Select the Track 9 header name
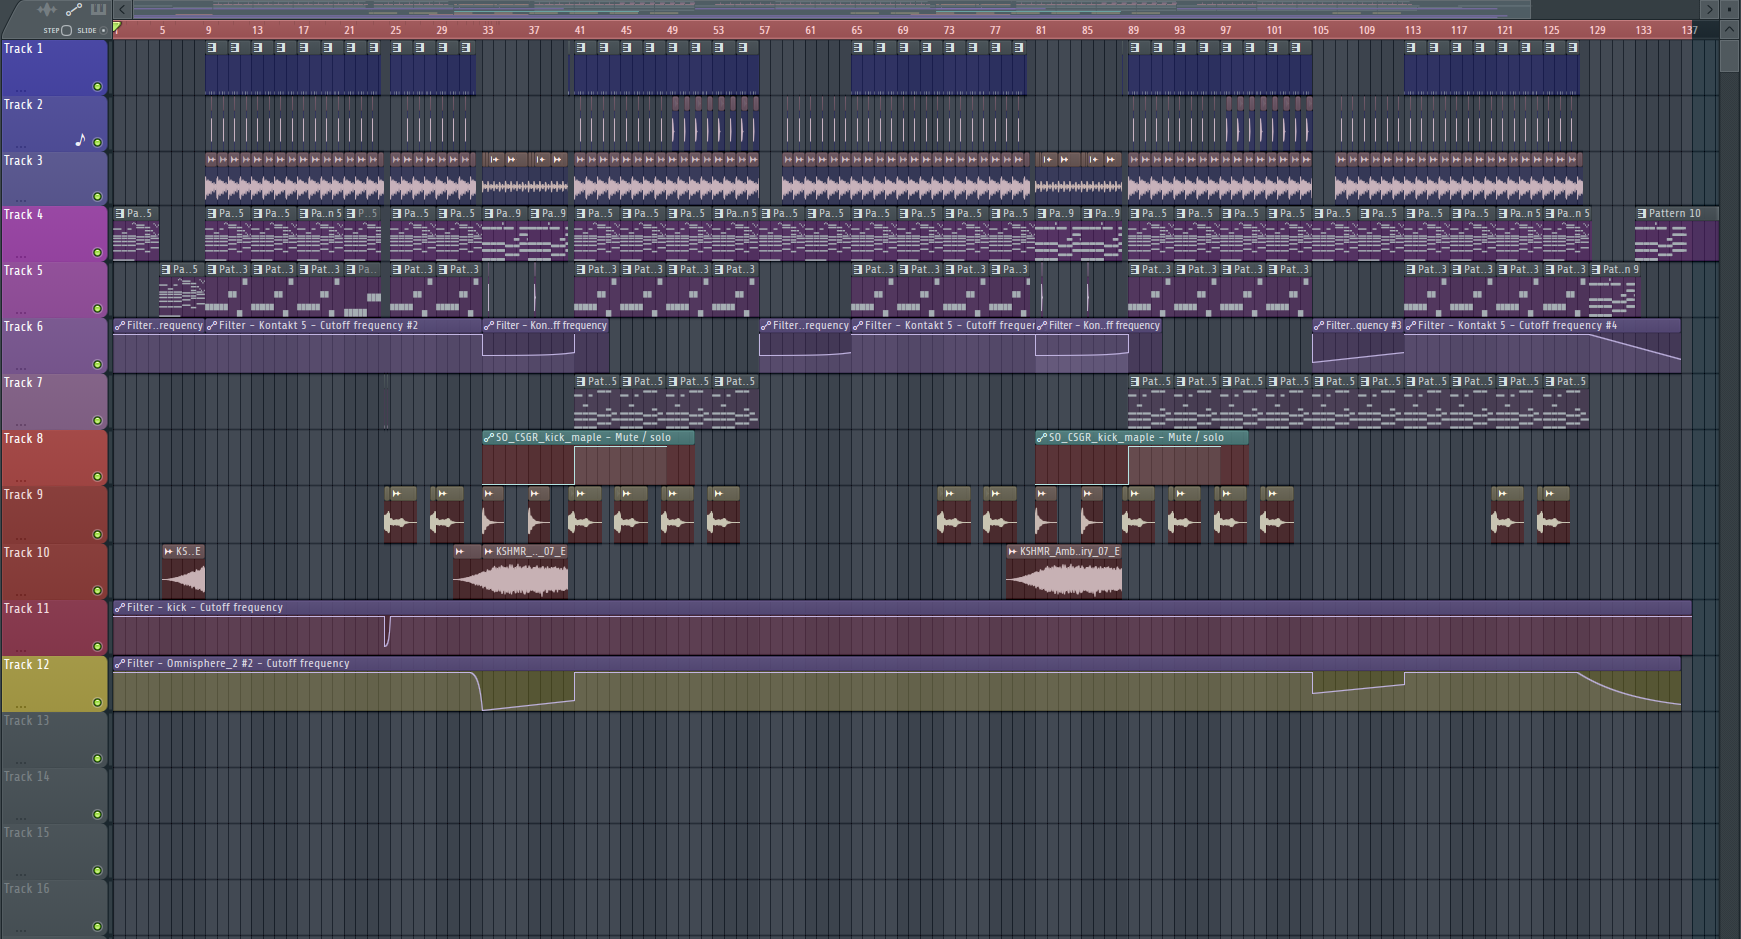This screenshot has width=1741, height=939. point(23,494)
